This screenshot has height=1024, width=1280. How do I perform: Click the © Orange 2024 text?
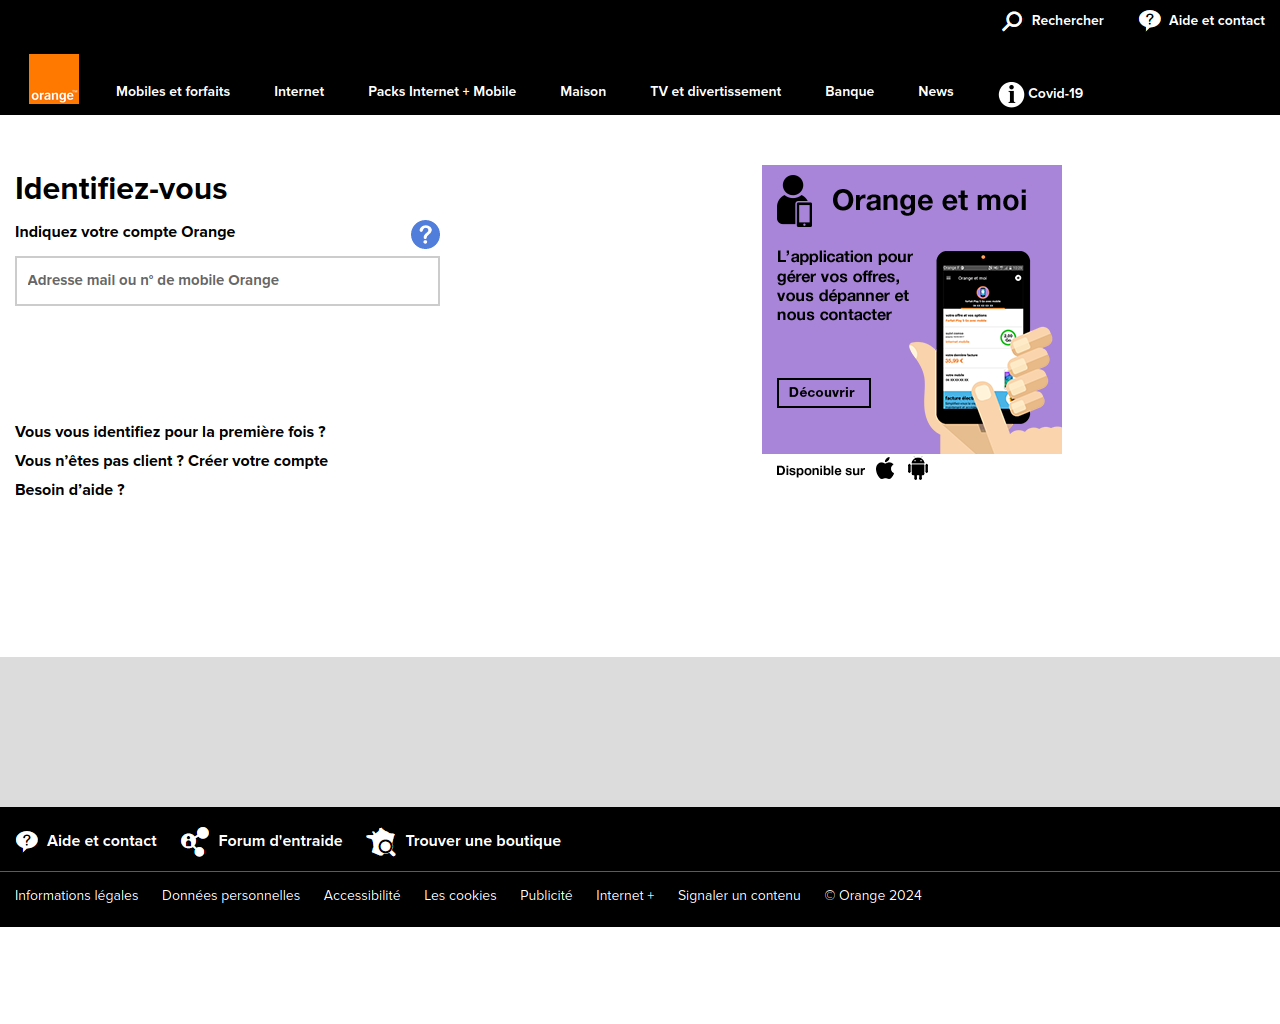tap(873, 895)
